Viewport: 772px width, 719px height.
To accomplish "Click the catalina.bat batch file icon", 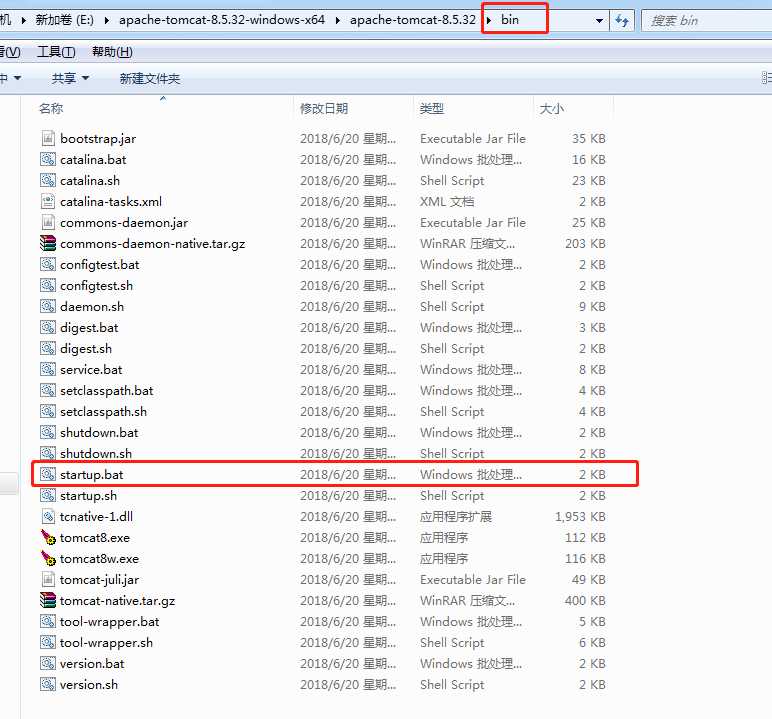I will click(x=48, y=160).
